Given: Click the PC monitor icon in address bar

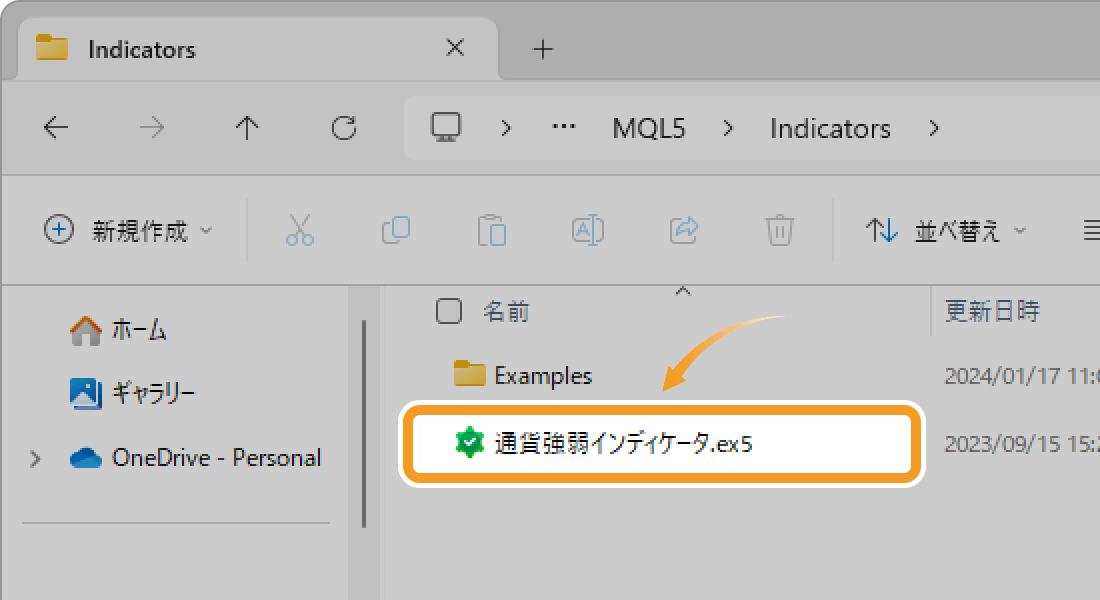Looking at the screenshot, I should [x=446, y=128].
